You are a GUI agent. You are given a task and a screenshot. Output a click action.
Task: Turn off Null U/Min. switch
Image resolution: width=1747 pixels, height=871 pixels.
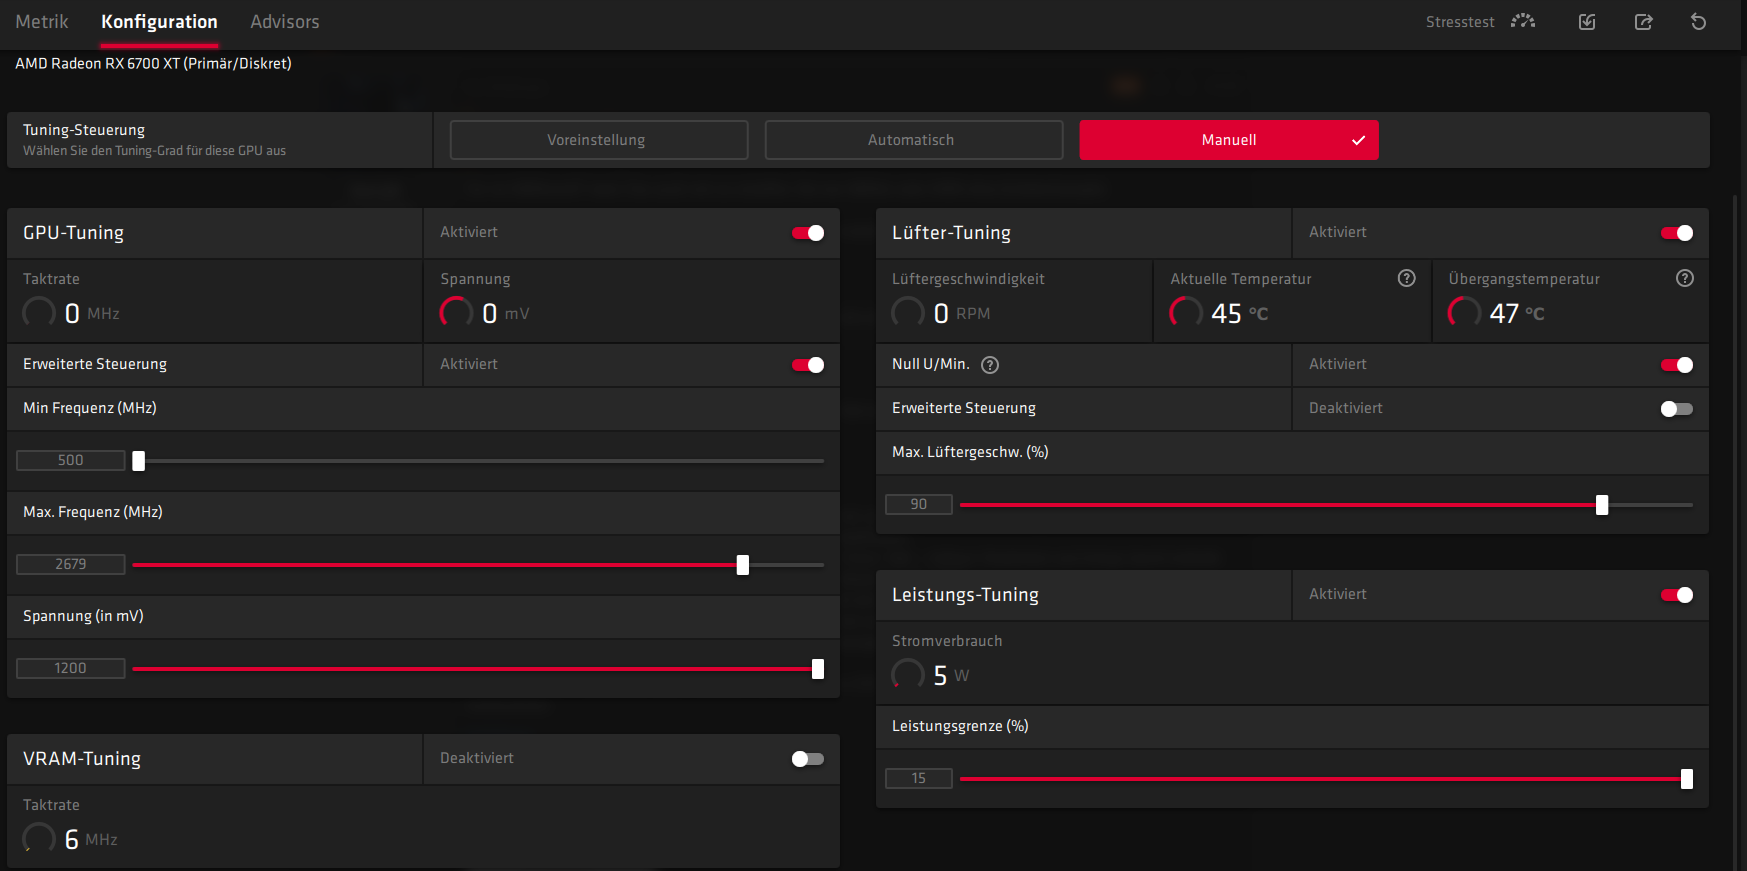click(x=1677, y=365)
